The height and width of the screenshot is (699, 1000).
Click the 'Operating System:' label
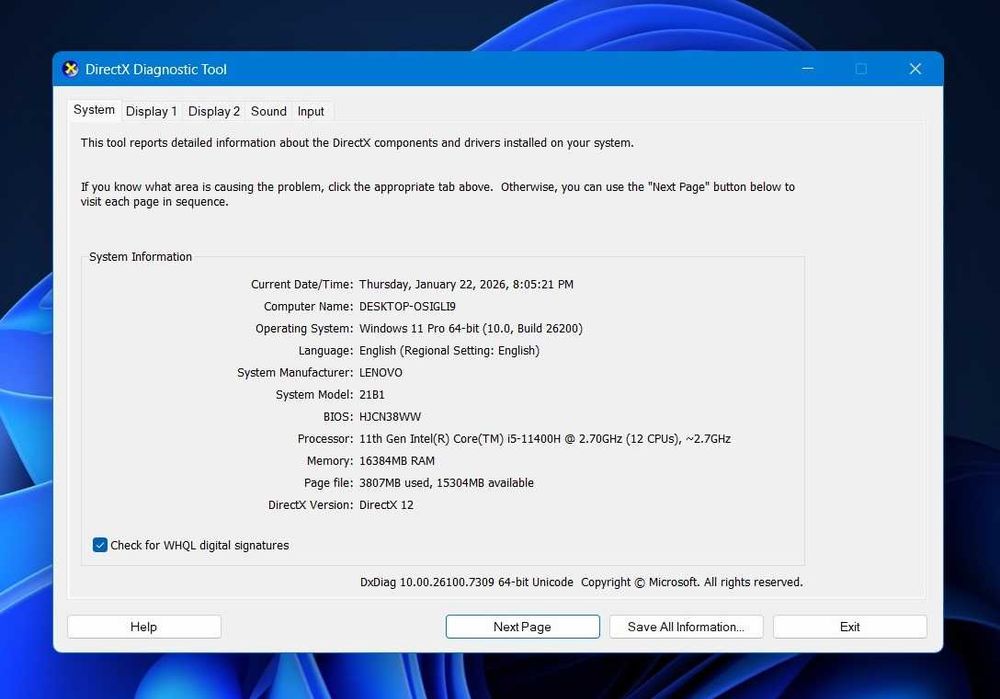(304, 328)
